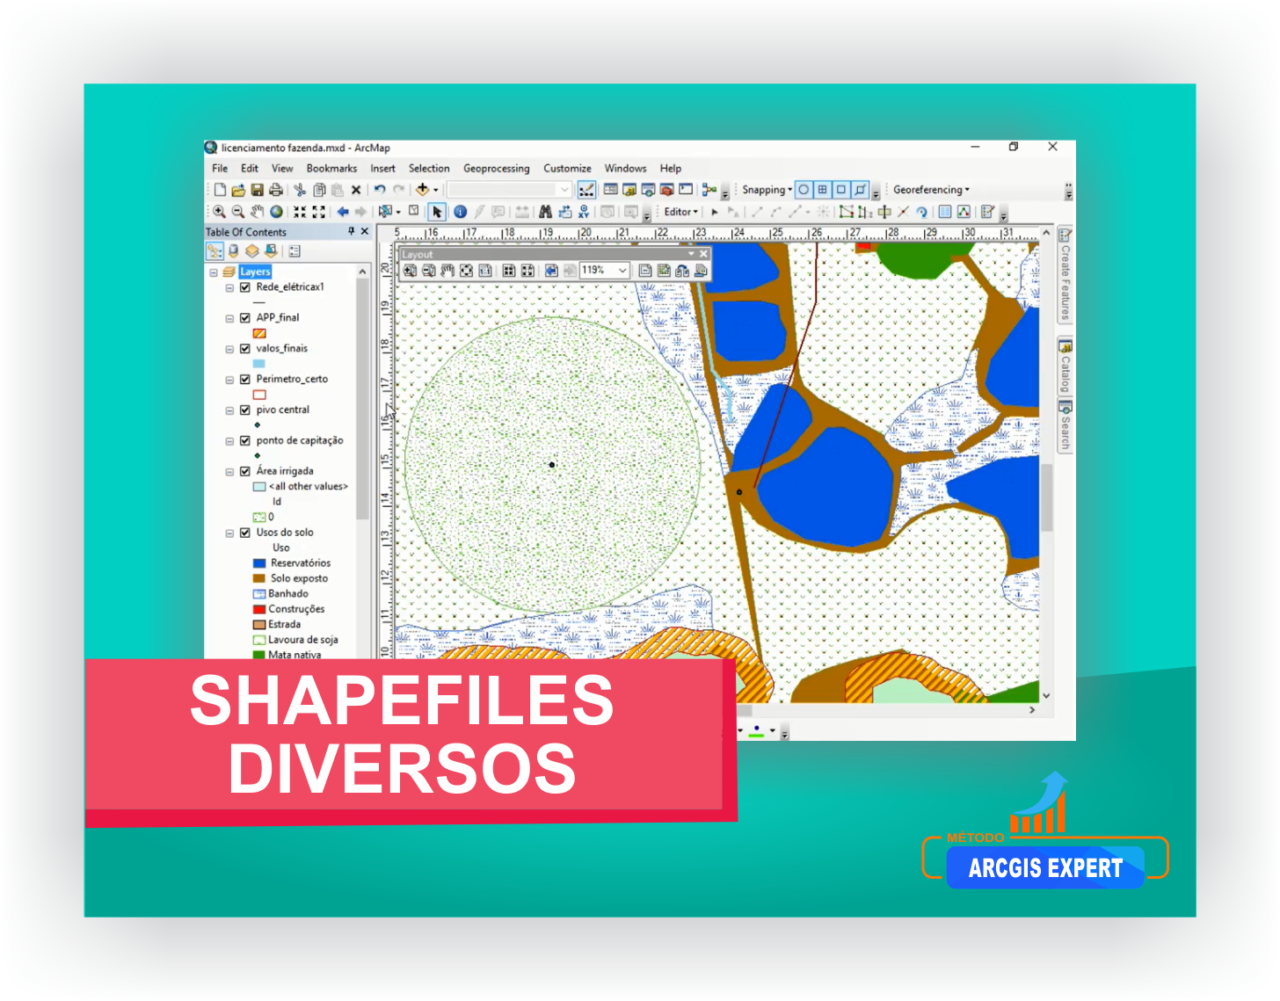Open the Find tool with binoculars icon

(x=545, y=212)
